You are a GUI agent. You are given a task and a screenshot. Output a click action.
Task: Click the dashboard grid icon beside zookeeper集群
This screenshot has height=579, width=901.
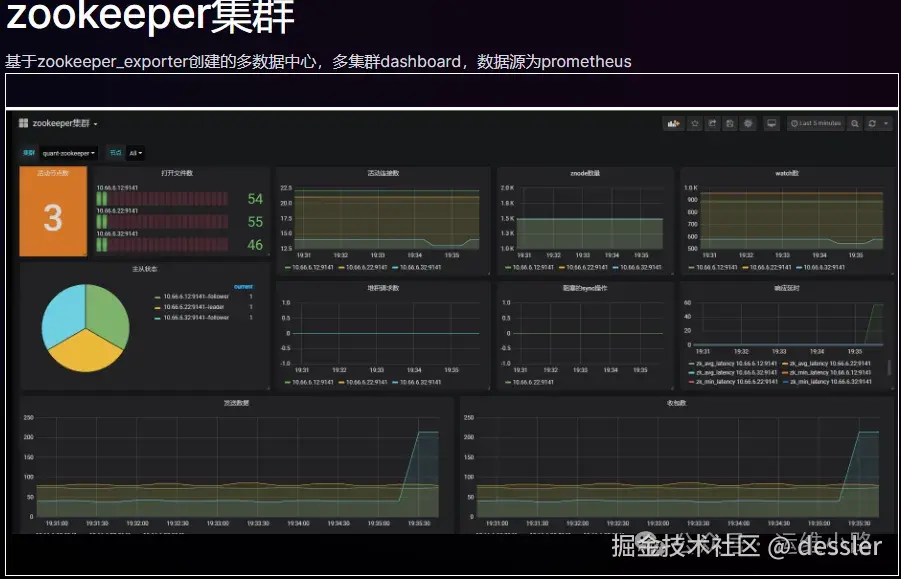[x=24, y=123]
